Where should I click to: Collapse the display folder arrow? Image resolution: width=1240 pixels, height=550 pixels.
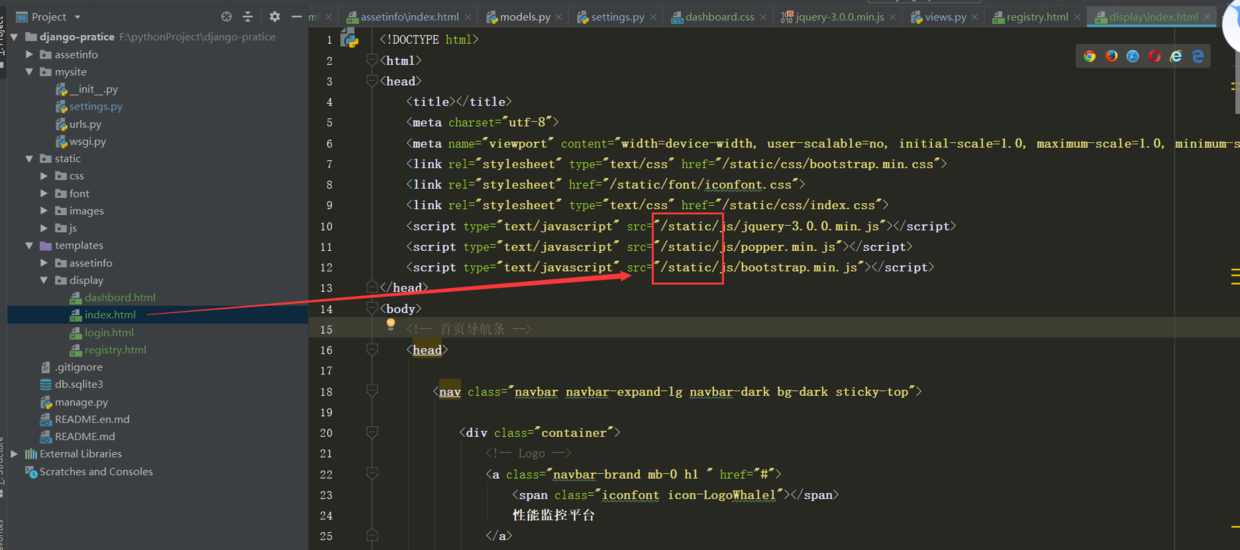click(44, 281)
